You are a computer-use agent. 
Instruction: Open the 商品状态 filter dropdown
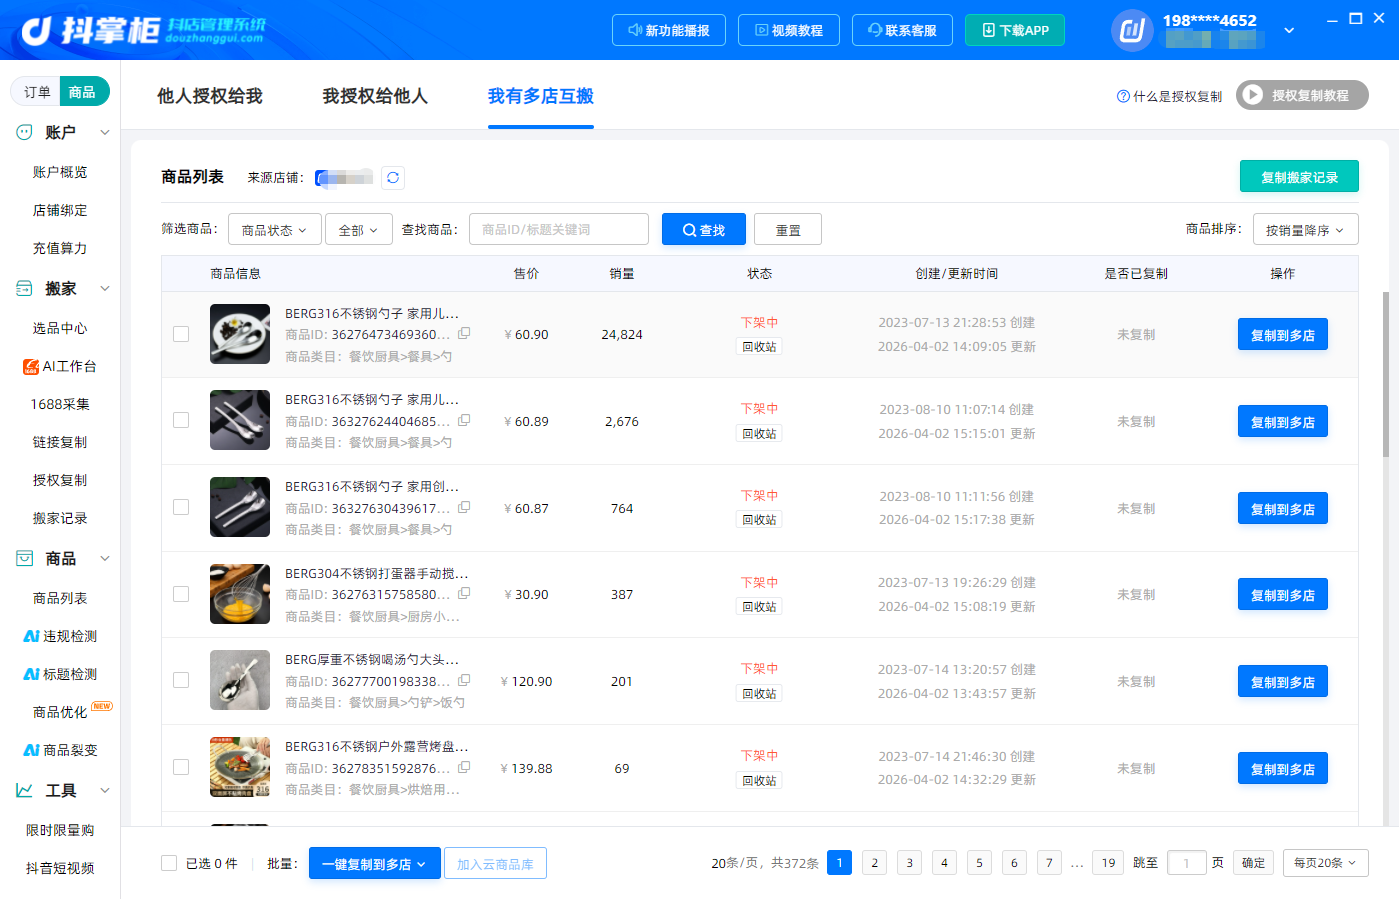(275, 229)
